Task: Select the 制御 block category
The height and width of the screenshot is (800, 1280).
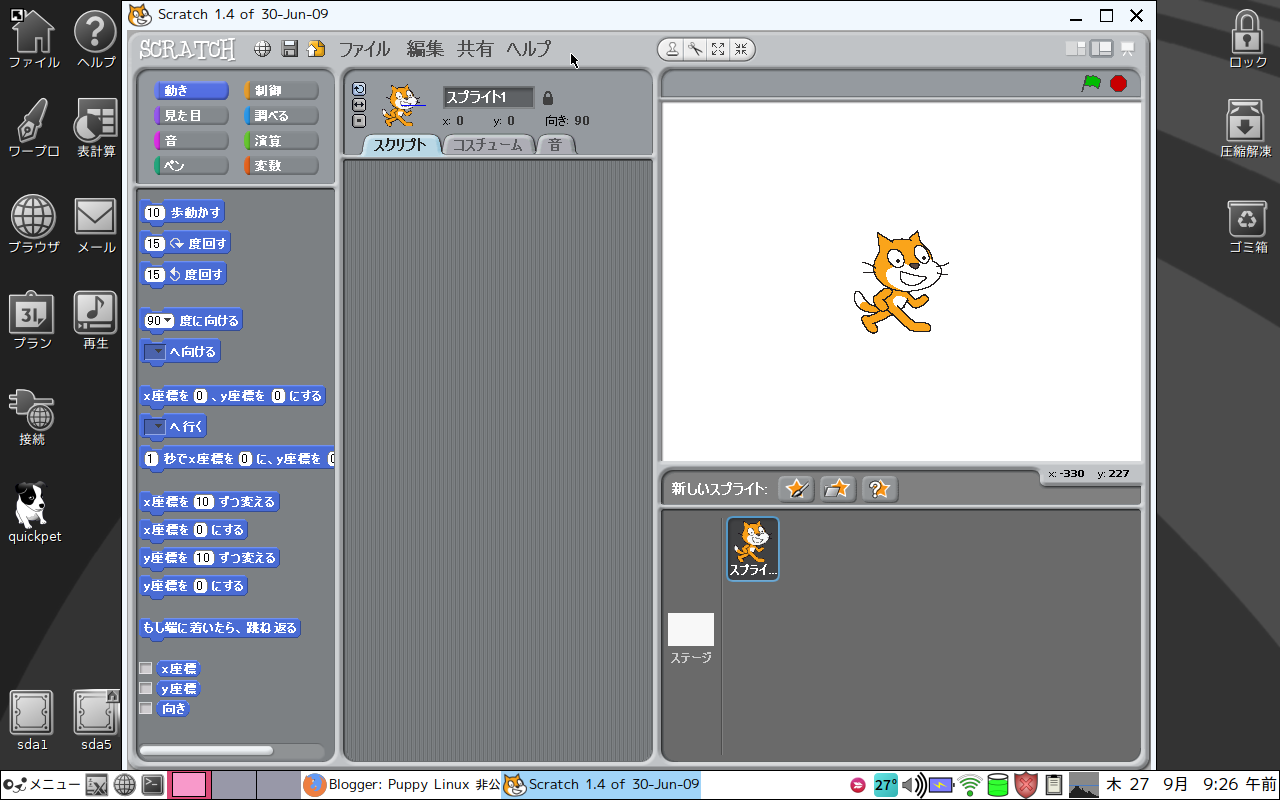Action: [x=281, y=91]
